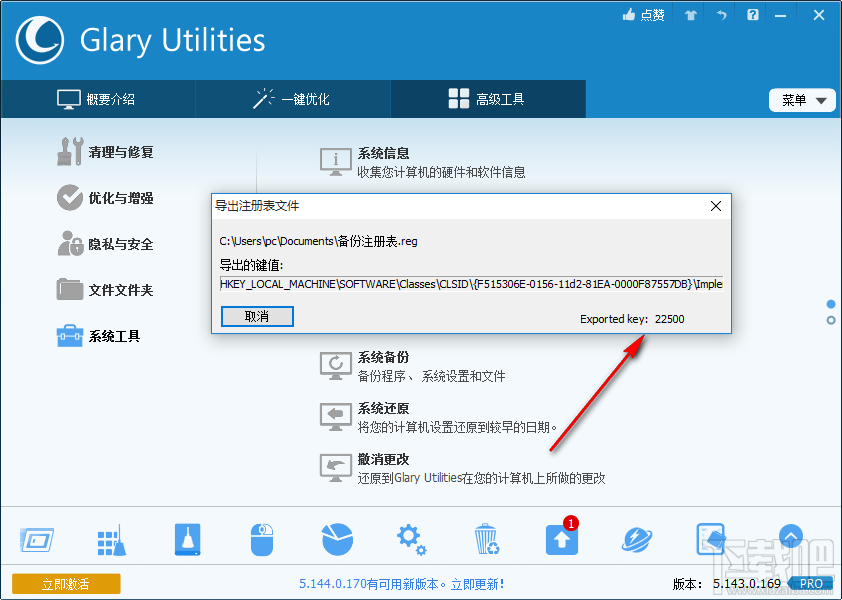Collapse the toolbar with the chevron-up arrow
This screenshot has width=842, height=600.
coord(791,537)
